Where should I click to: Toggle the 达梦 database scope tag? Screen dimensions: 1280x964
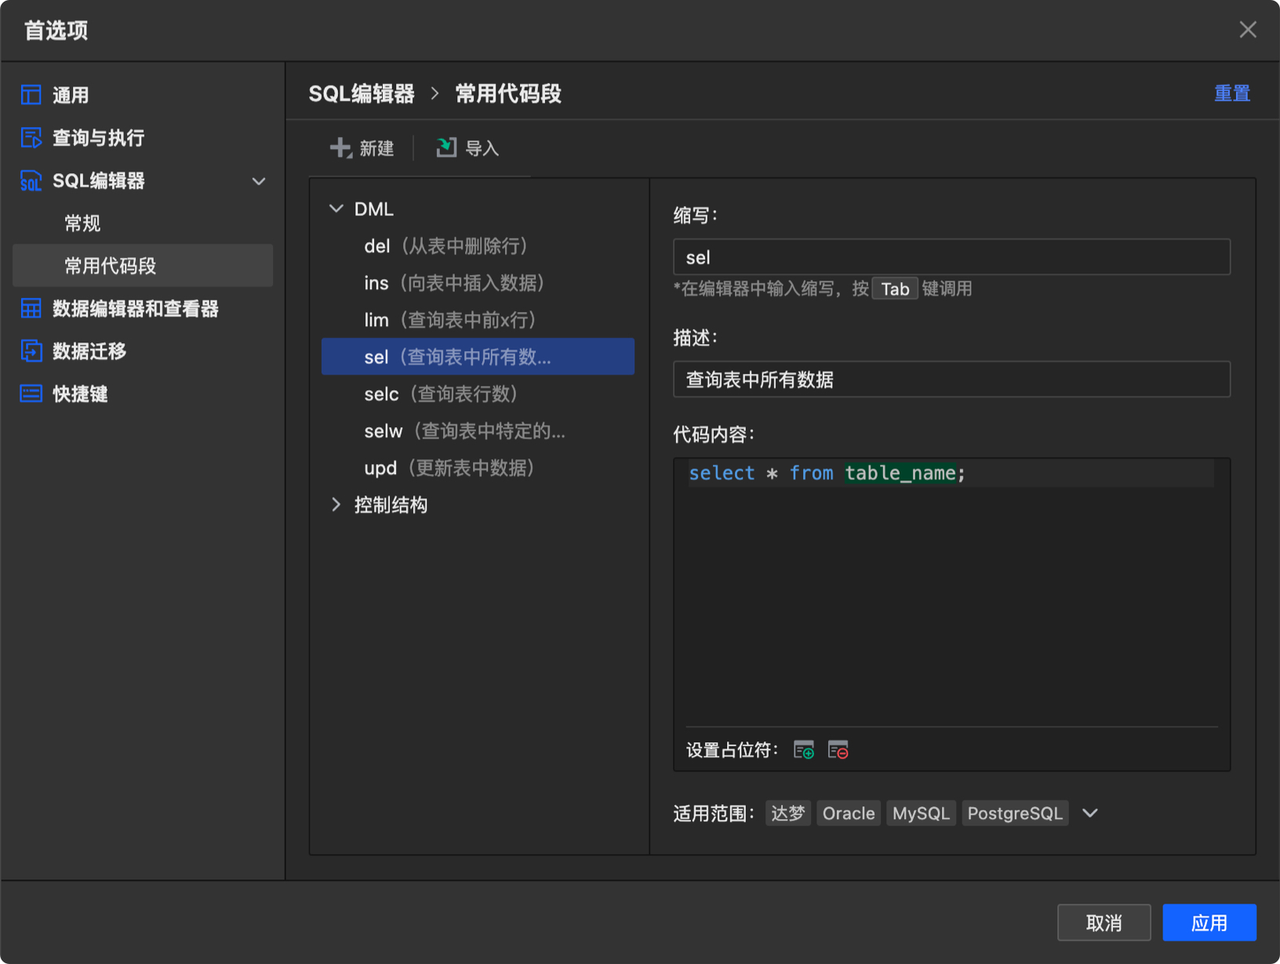click(x=788, y=813)
